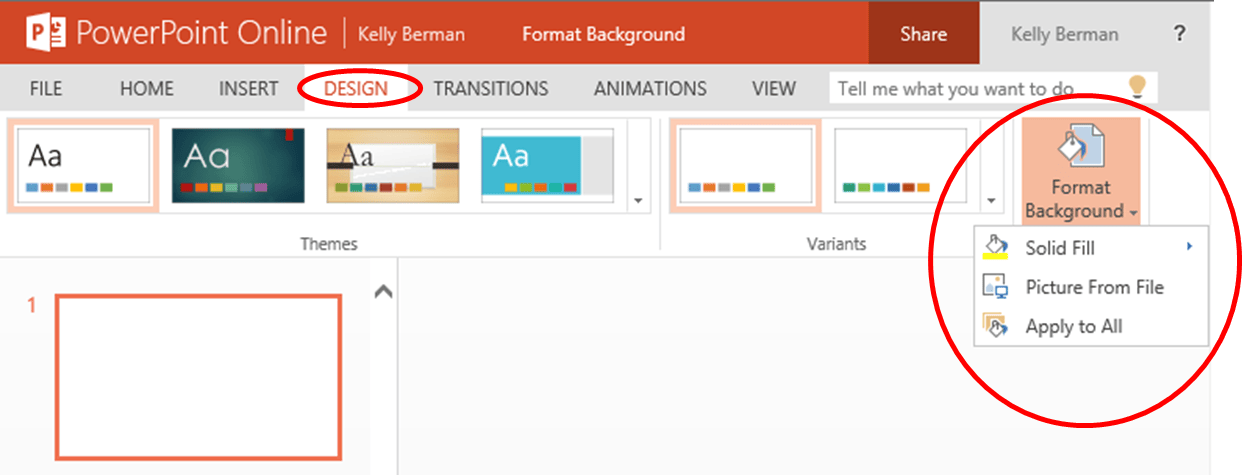The height and width of the screenshot is (475, 1242).
Task: Select slide 1 thumbnail in panel
Action: [x=198, y=376]
